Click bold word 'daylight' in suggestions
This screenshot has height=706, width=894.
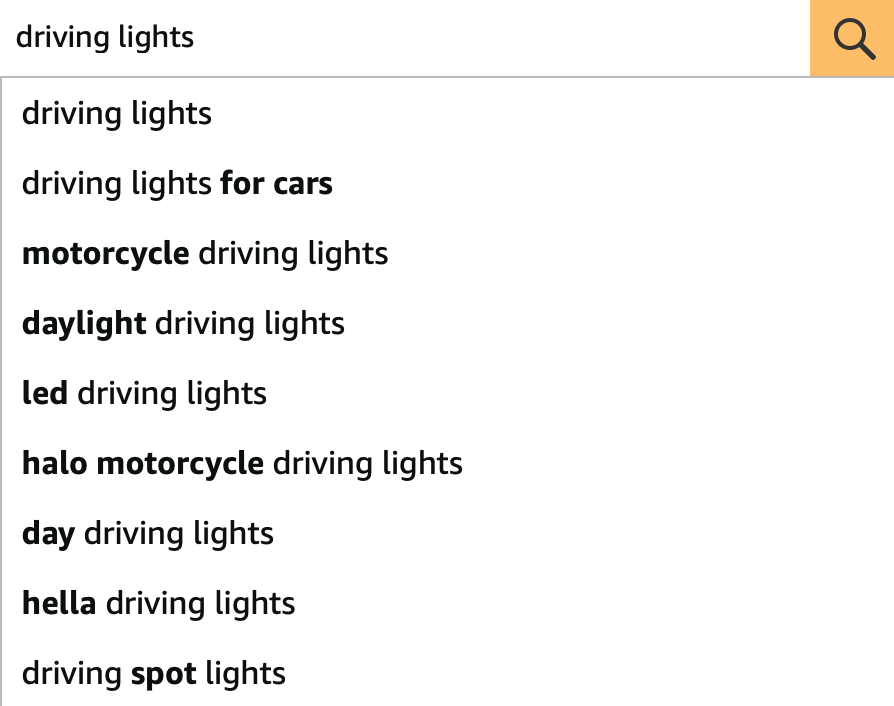pyautogui.click(x=84, y=324)
